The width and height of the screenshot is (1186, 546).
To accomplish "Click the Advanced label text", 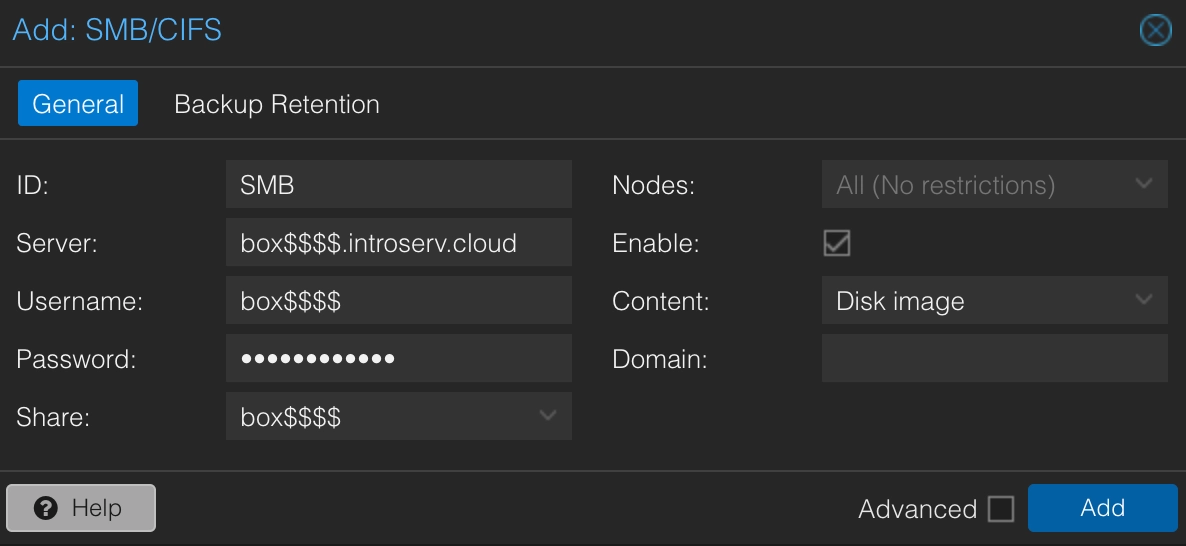I will coord(917,509).
